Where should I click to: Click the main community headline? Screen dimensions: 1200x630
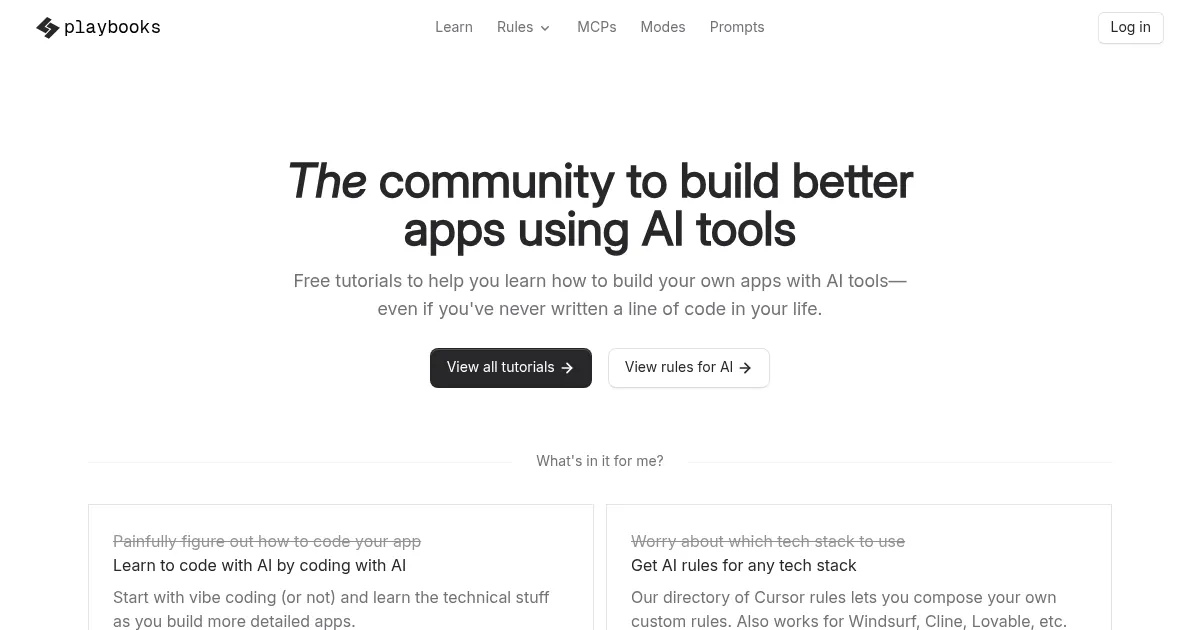click(600, 205)
